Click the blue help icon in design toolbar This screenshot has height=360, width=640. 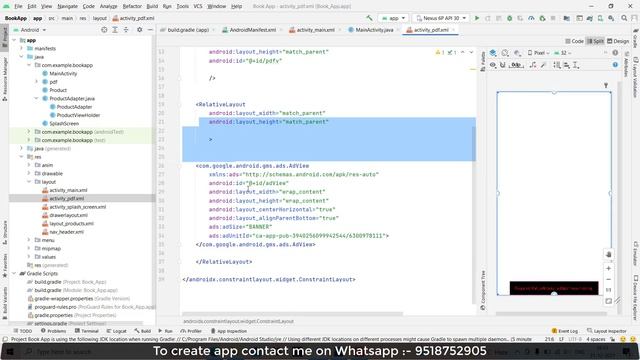(x=615, y=65)
